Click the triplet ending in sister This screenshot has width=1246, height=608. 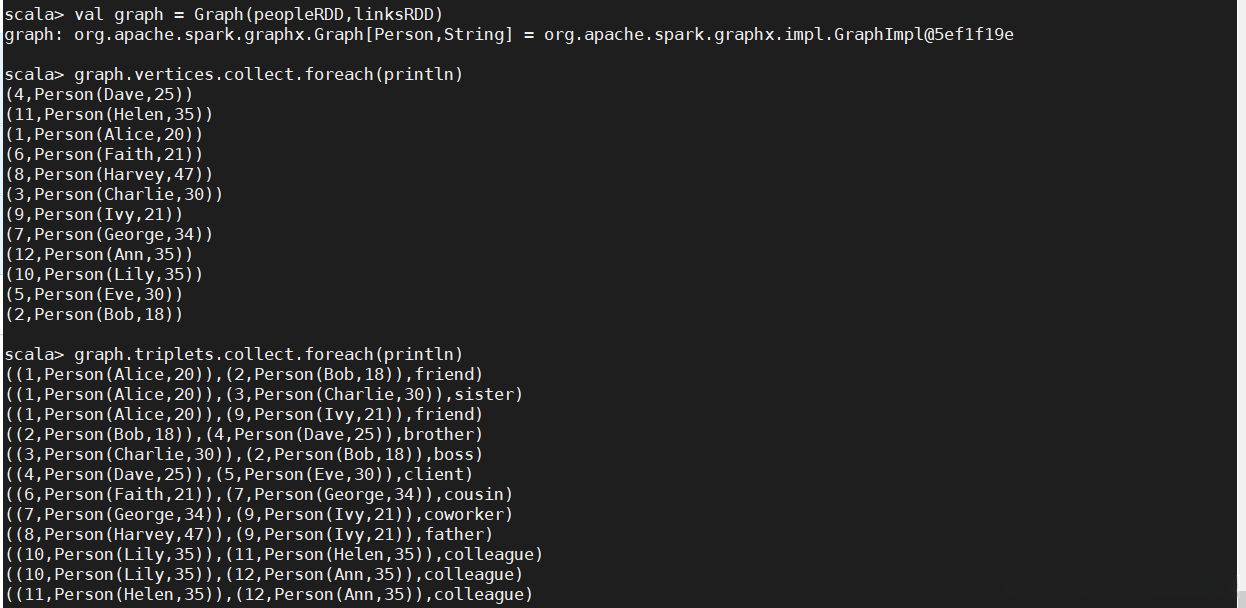264,394
